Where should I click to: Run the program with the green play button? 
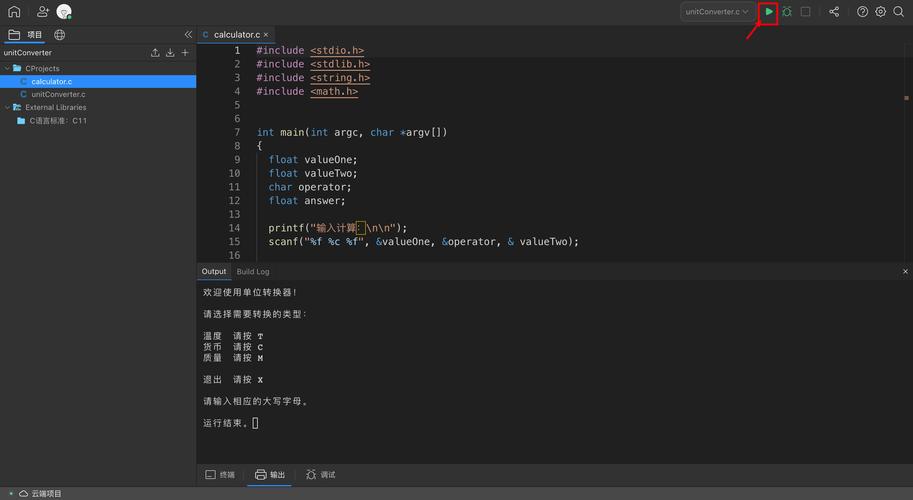click(x=768, y=12)
